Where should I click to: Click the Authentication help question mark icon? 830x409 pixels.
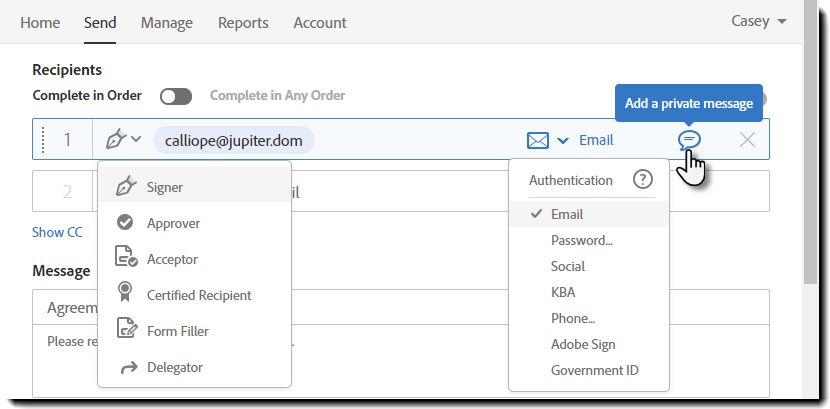pos(643,180)
